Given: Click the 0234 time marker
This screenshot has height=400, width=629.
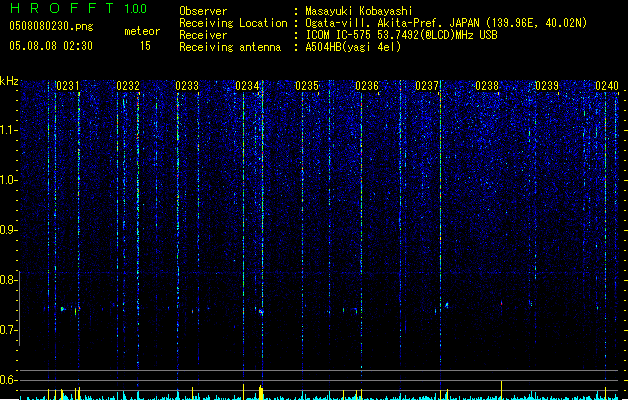Looking at the screenshot, I should click(x=247, y=86).
